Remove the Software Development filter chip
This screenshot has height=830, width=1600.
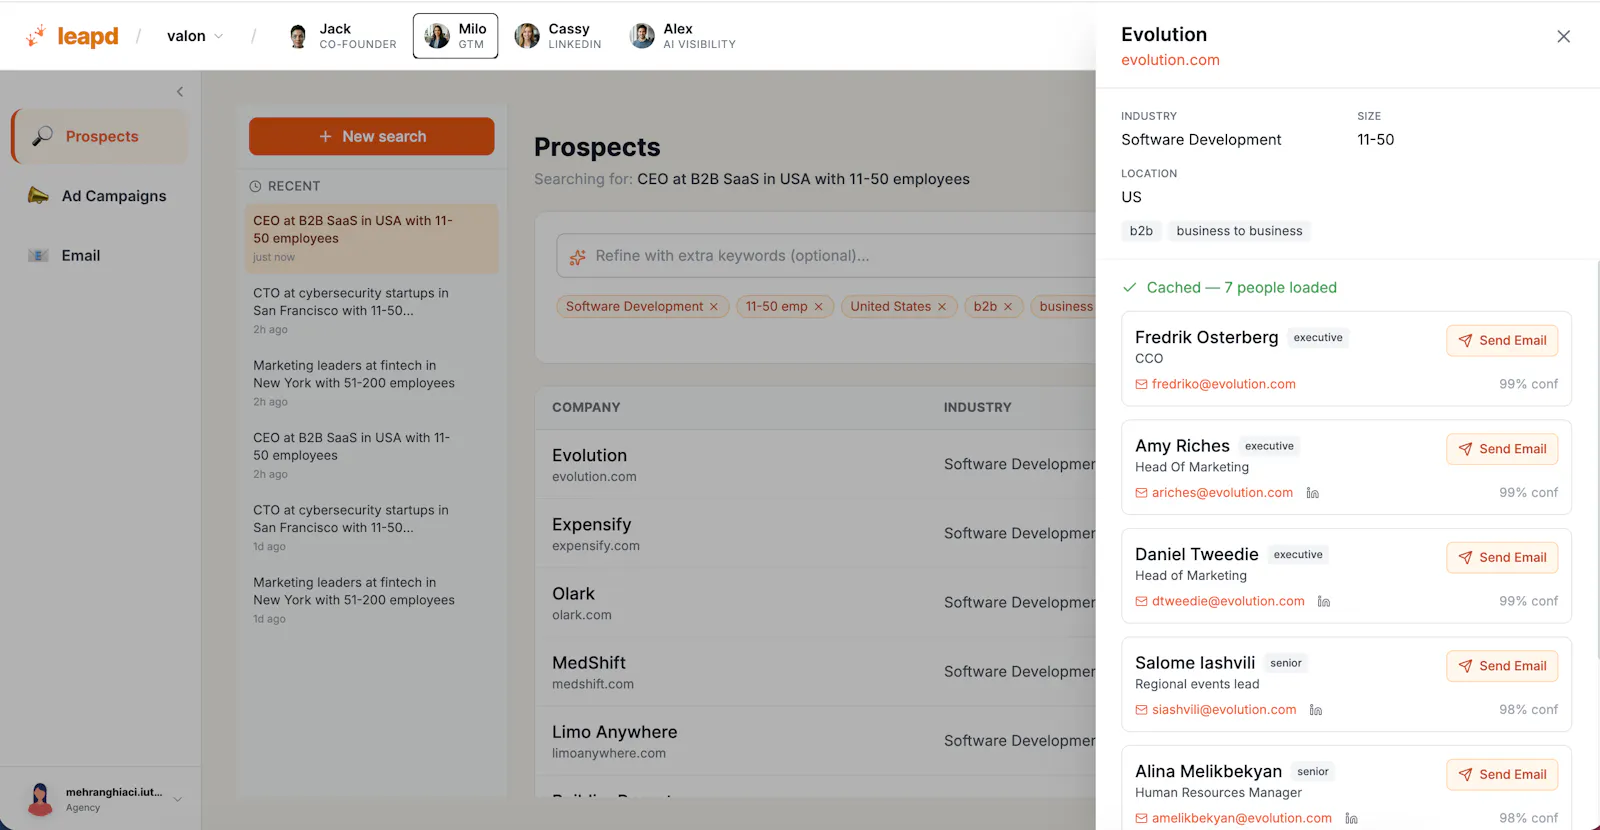[x=714, y=307]
